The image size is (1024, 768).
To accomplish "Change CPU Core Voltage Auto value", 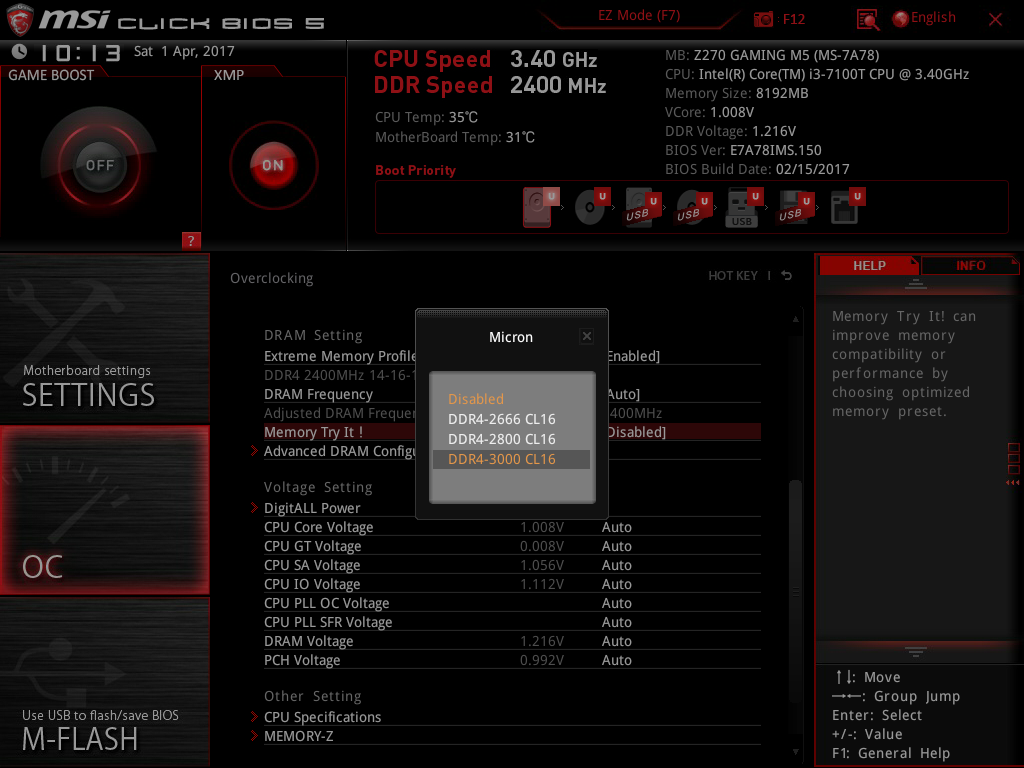I will [x=616, y=527].
